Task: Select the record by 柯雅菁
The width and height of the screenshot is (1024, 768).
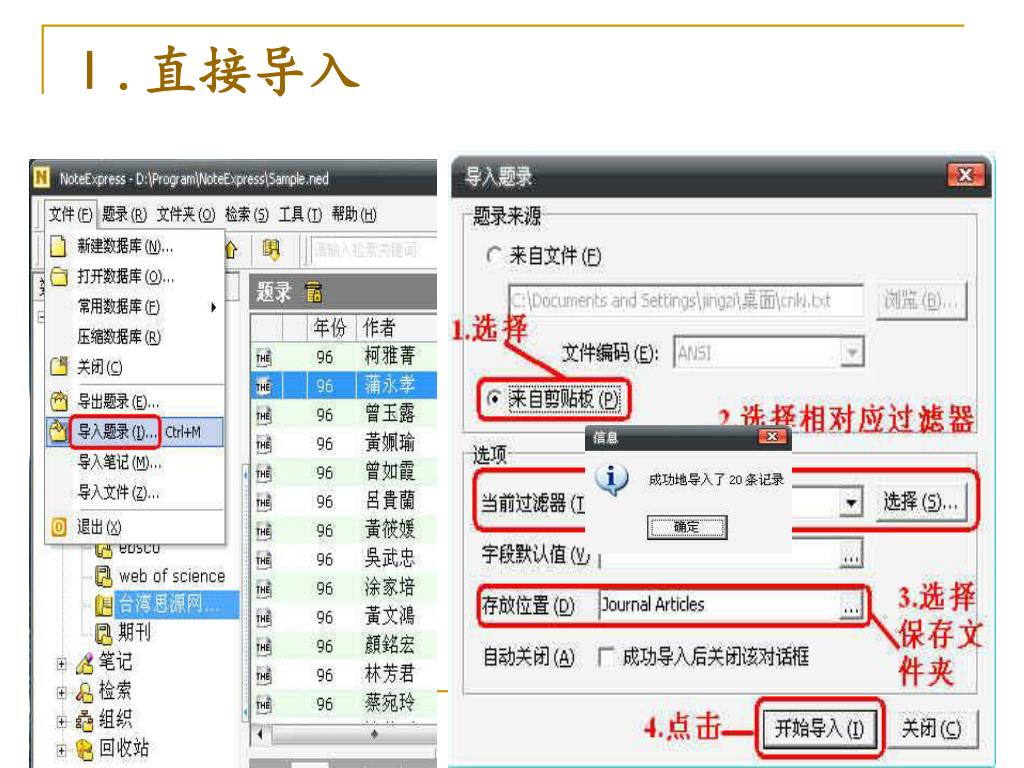Action: 344,356
